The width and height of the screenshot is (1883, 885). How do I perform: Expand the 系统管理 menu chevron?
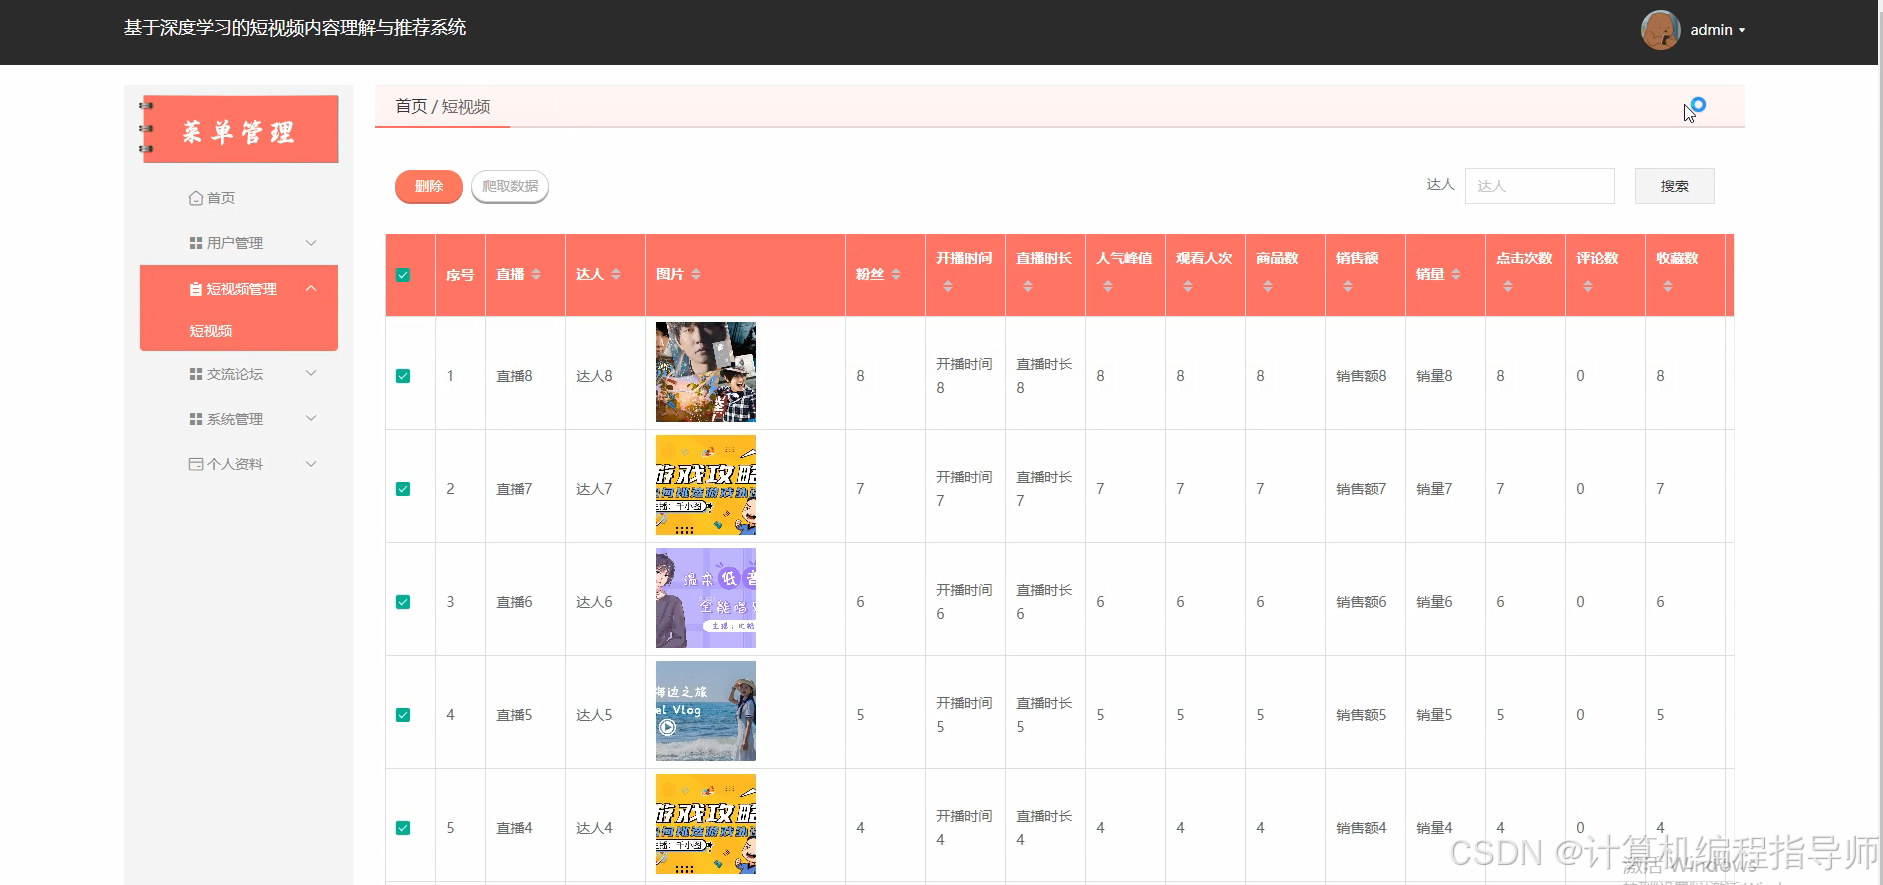coord(311,418)
